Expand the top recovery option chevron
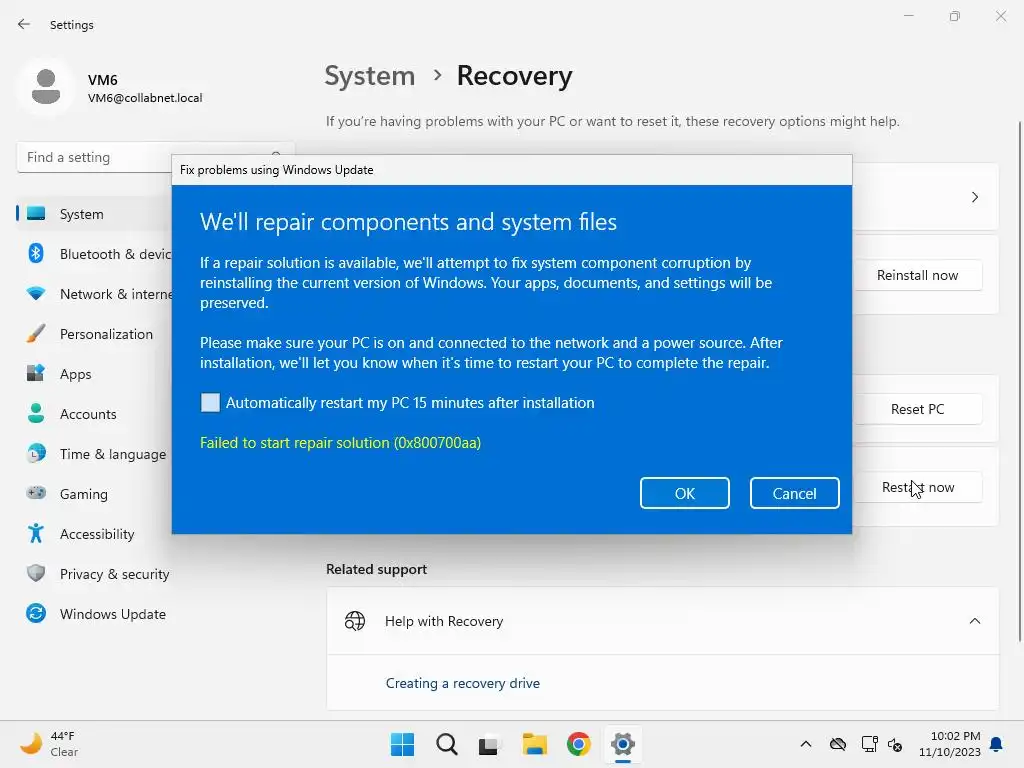Viewport: 1024px width, 768px height. (x=974, y=197)
